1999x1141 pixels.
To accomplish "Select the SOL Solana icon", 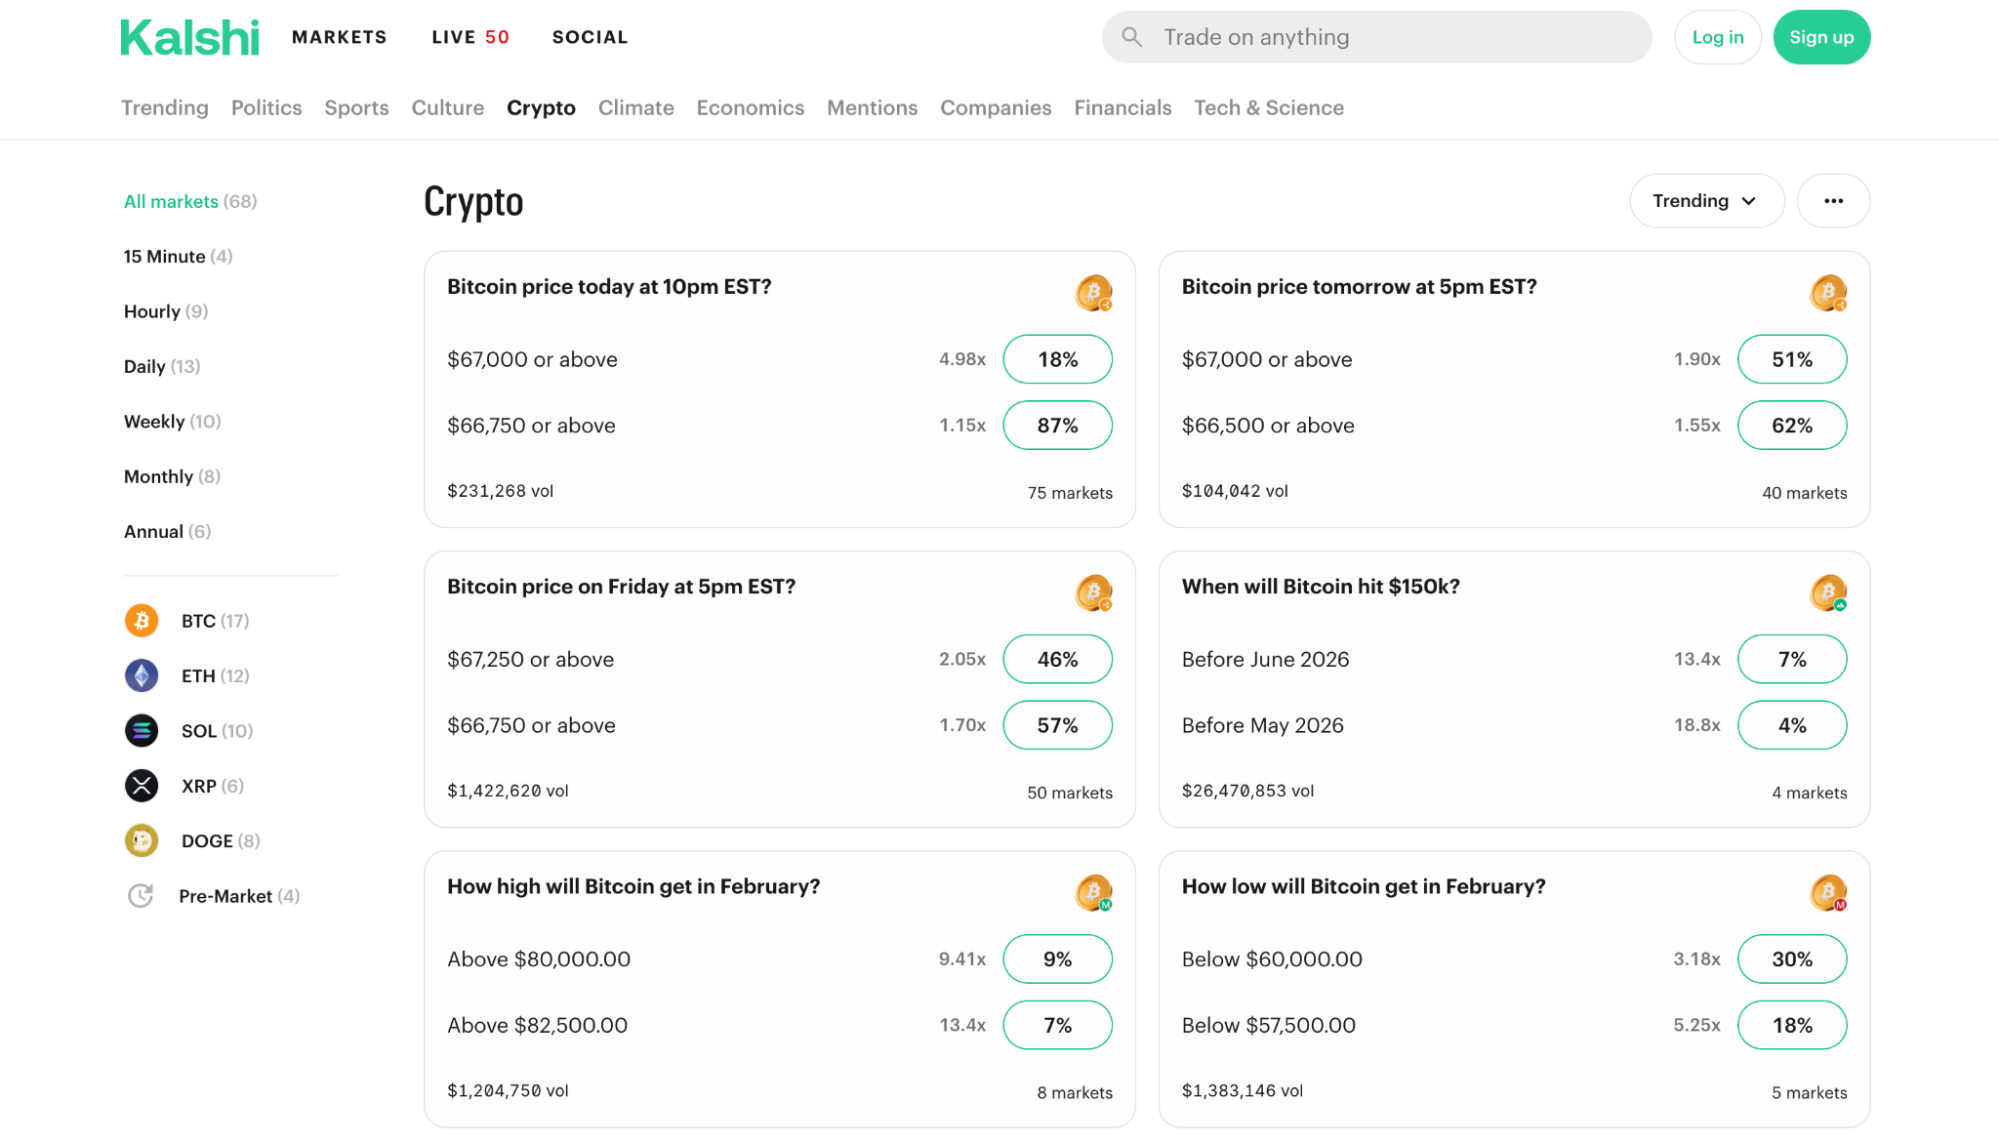I will coord(141,731).
